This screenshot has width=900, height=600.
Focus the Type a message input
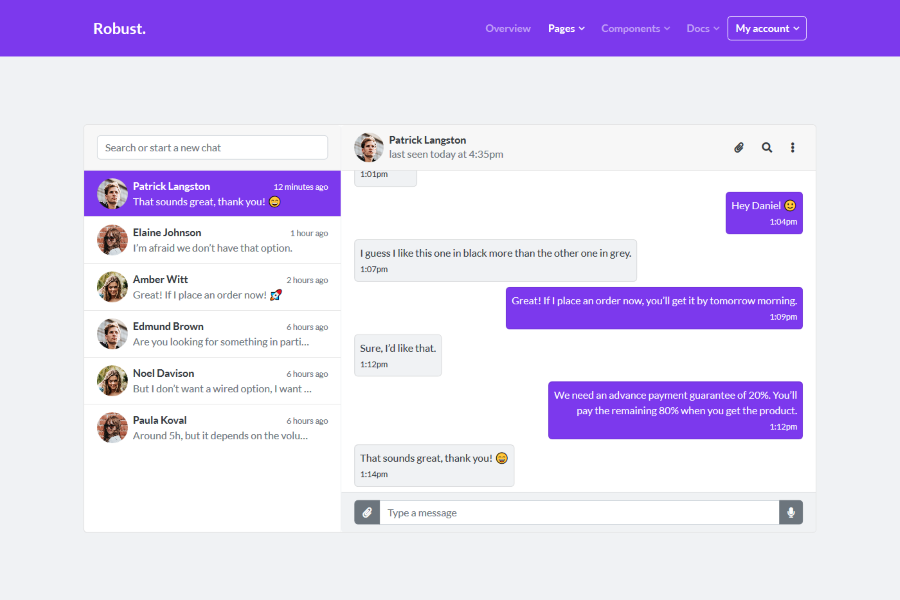(579, 513)
